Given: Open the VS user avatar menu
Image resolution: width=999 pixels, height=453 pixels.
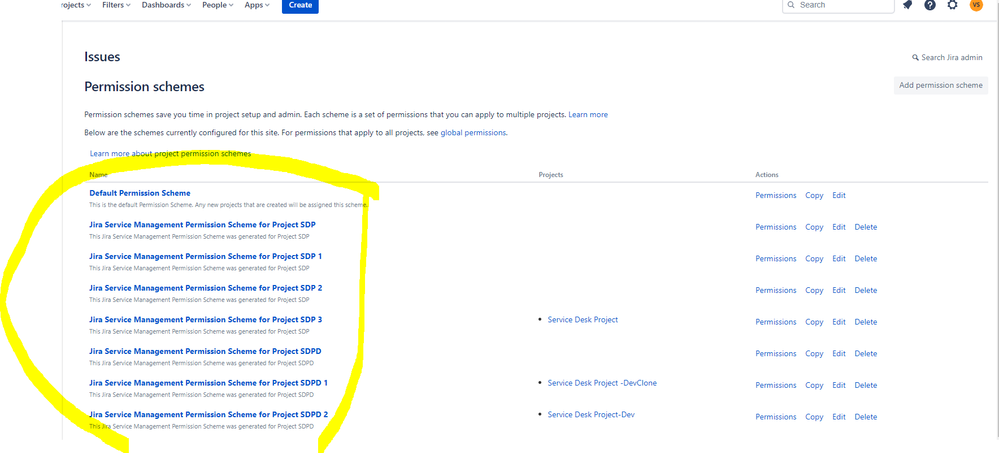Looking at the screenshot, I should coord(976,4).
